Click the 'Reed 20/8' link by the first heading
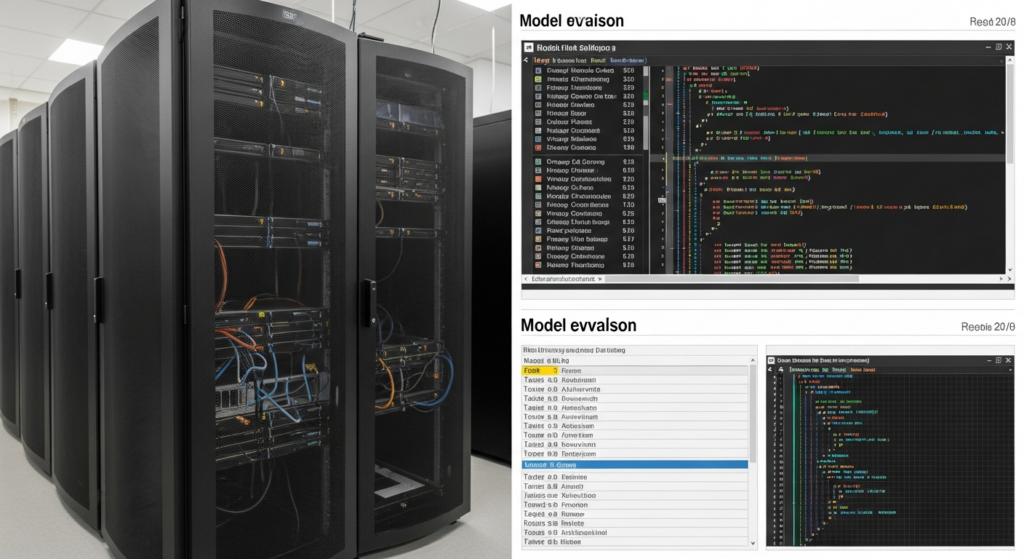This screenshot has width=1024, height=559. coord(992,22)
